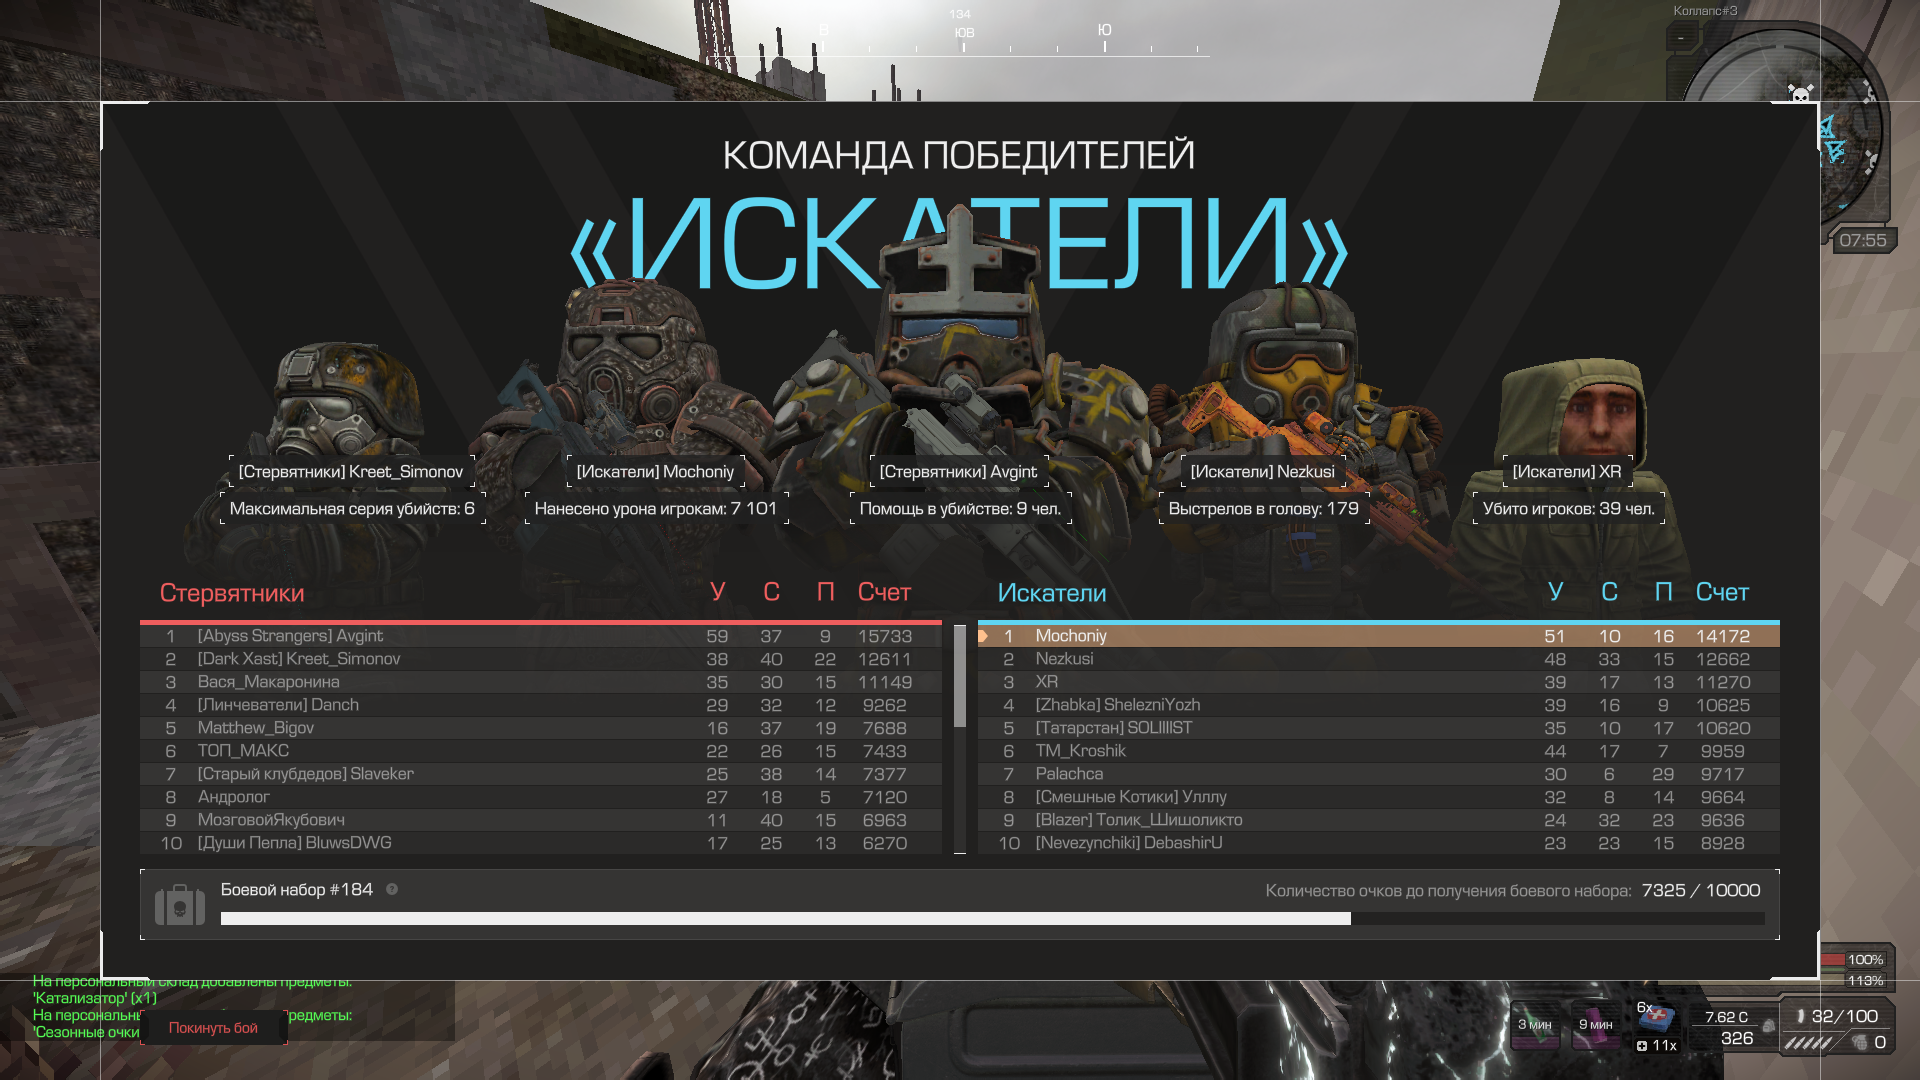Click the purple canister buff showing 9 мин
The width and height of the screenshot is (1920, 1080).
pos(1596,1025)
